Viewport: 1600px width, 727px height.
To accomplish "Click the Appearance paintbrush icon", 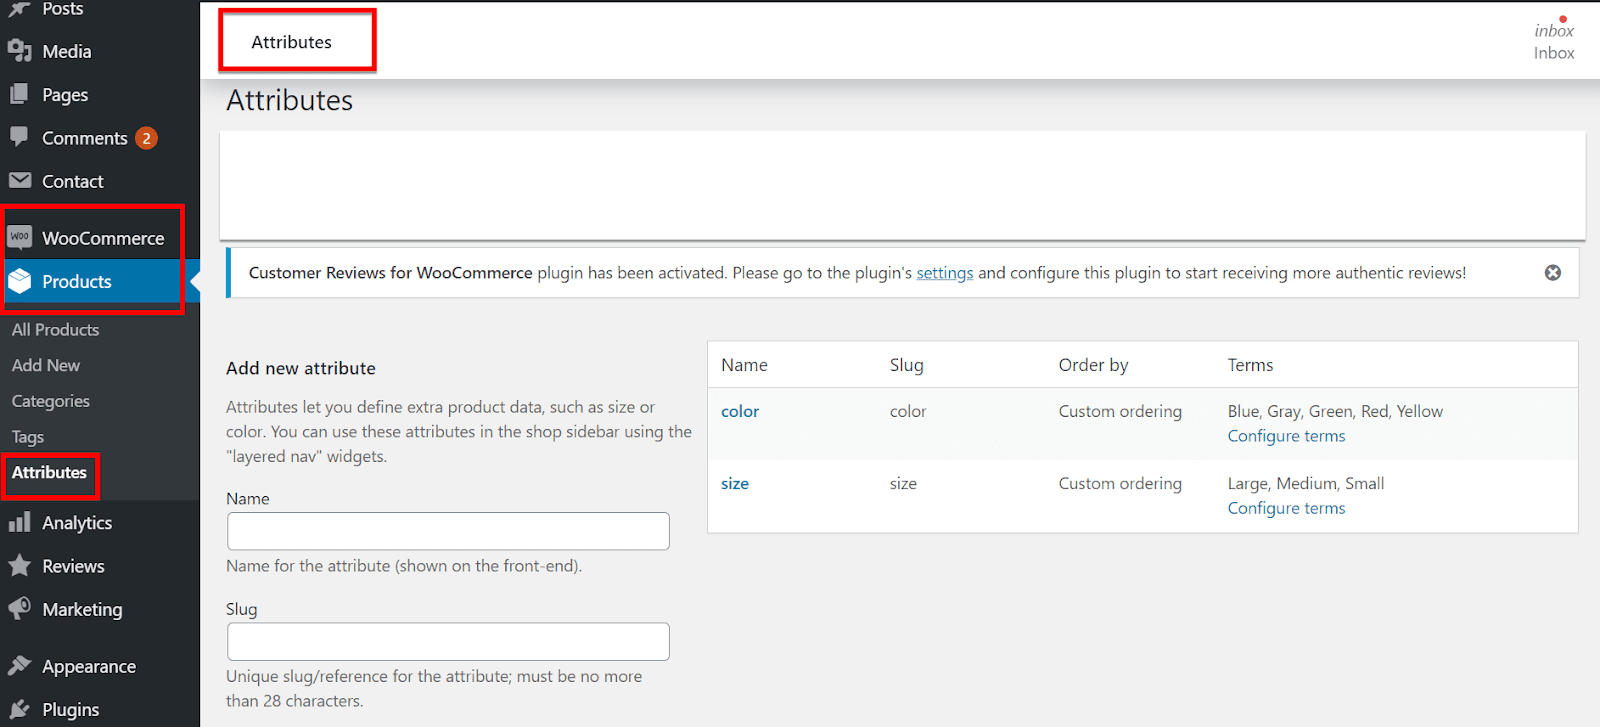I will point(19,665).
